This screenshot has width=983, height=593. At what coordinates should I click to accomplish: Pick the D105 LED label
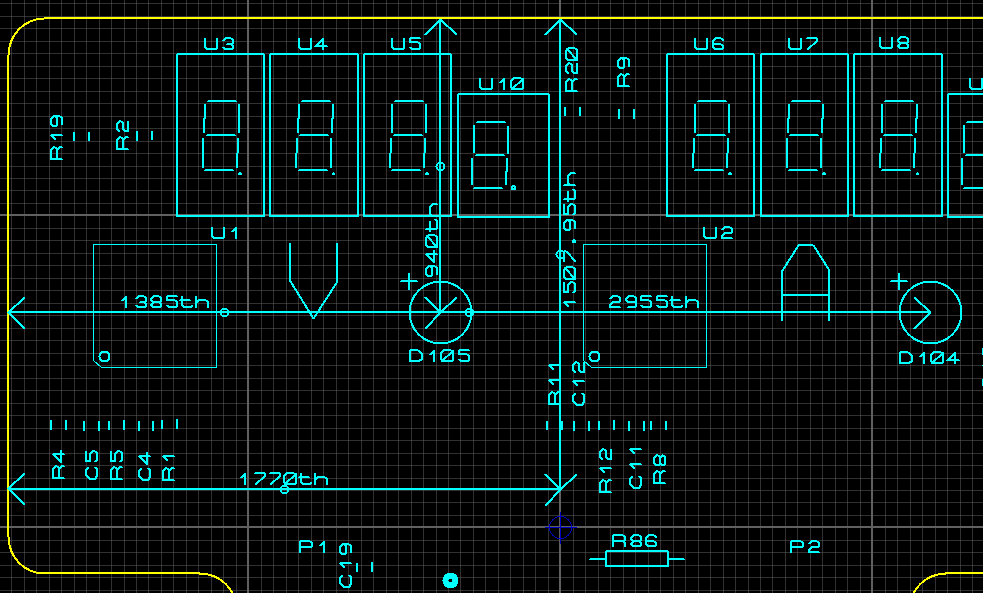point(439,356)
